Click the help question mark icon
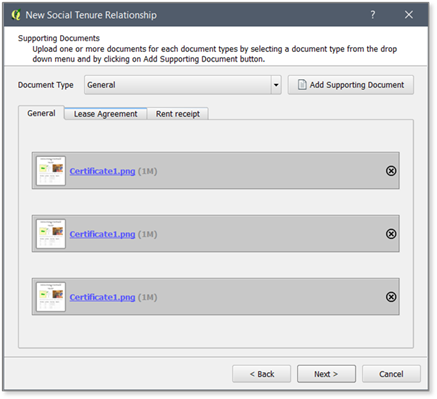 pyautogui.click(x=373, y=15)
